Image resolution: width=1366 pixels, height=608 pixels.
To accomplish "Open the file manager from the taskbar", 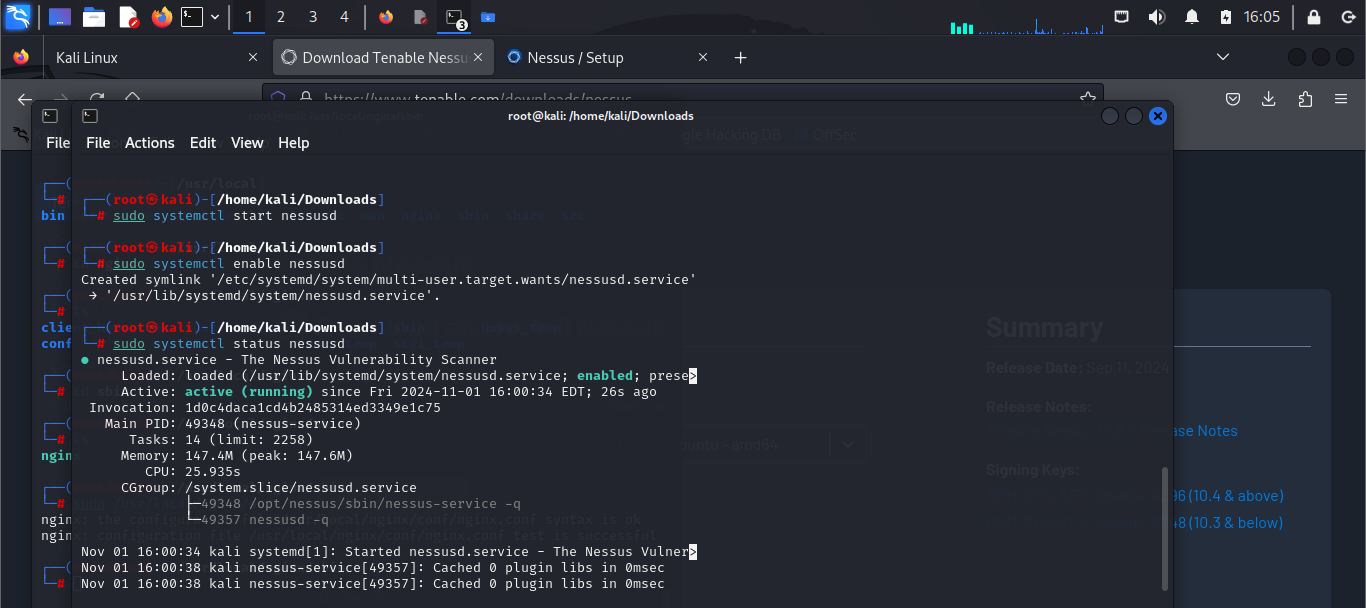I will click(x=93, y=16).
